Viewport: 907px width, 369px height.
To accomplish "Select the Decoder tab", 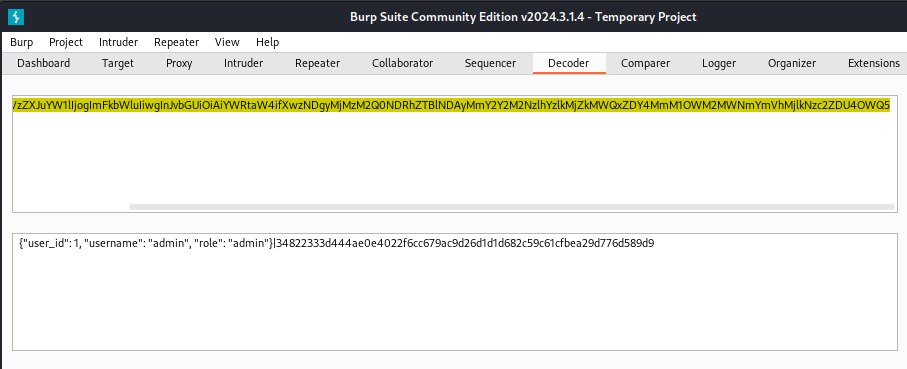I will point(569,63).
